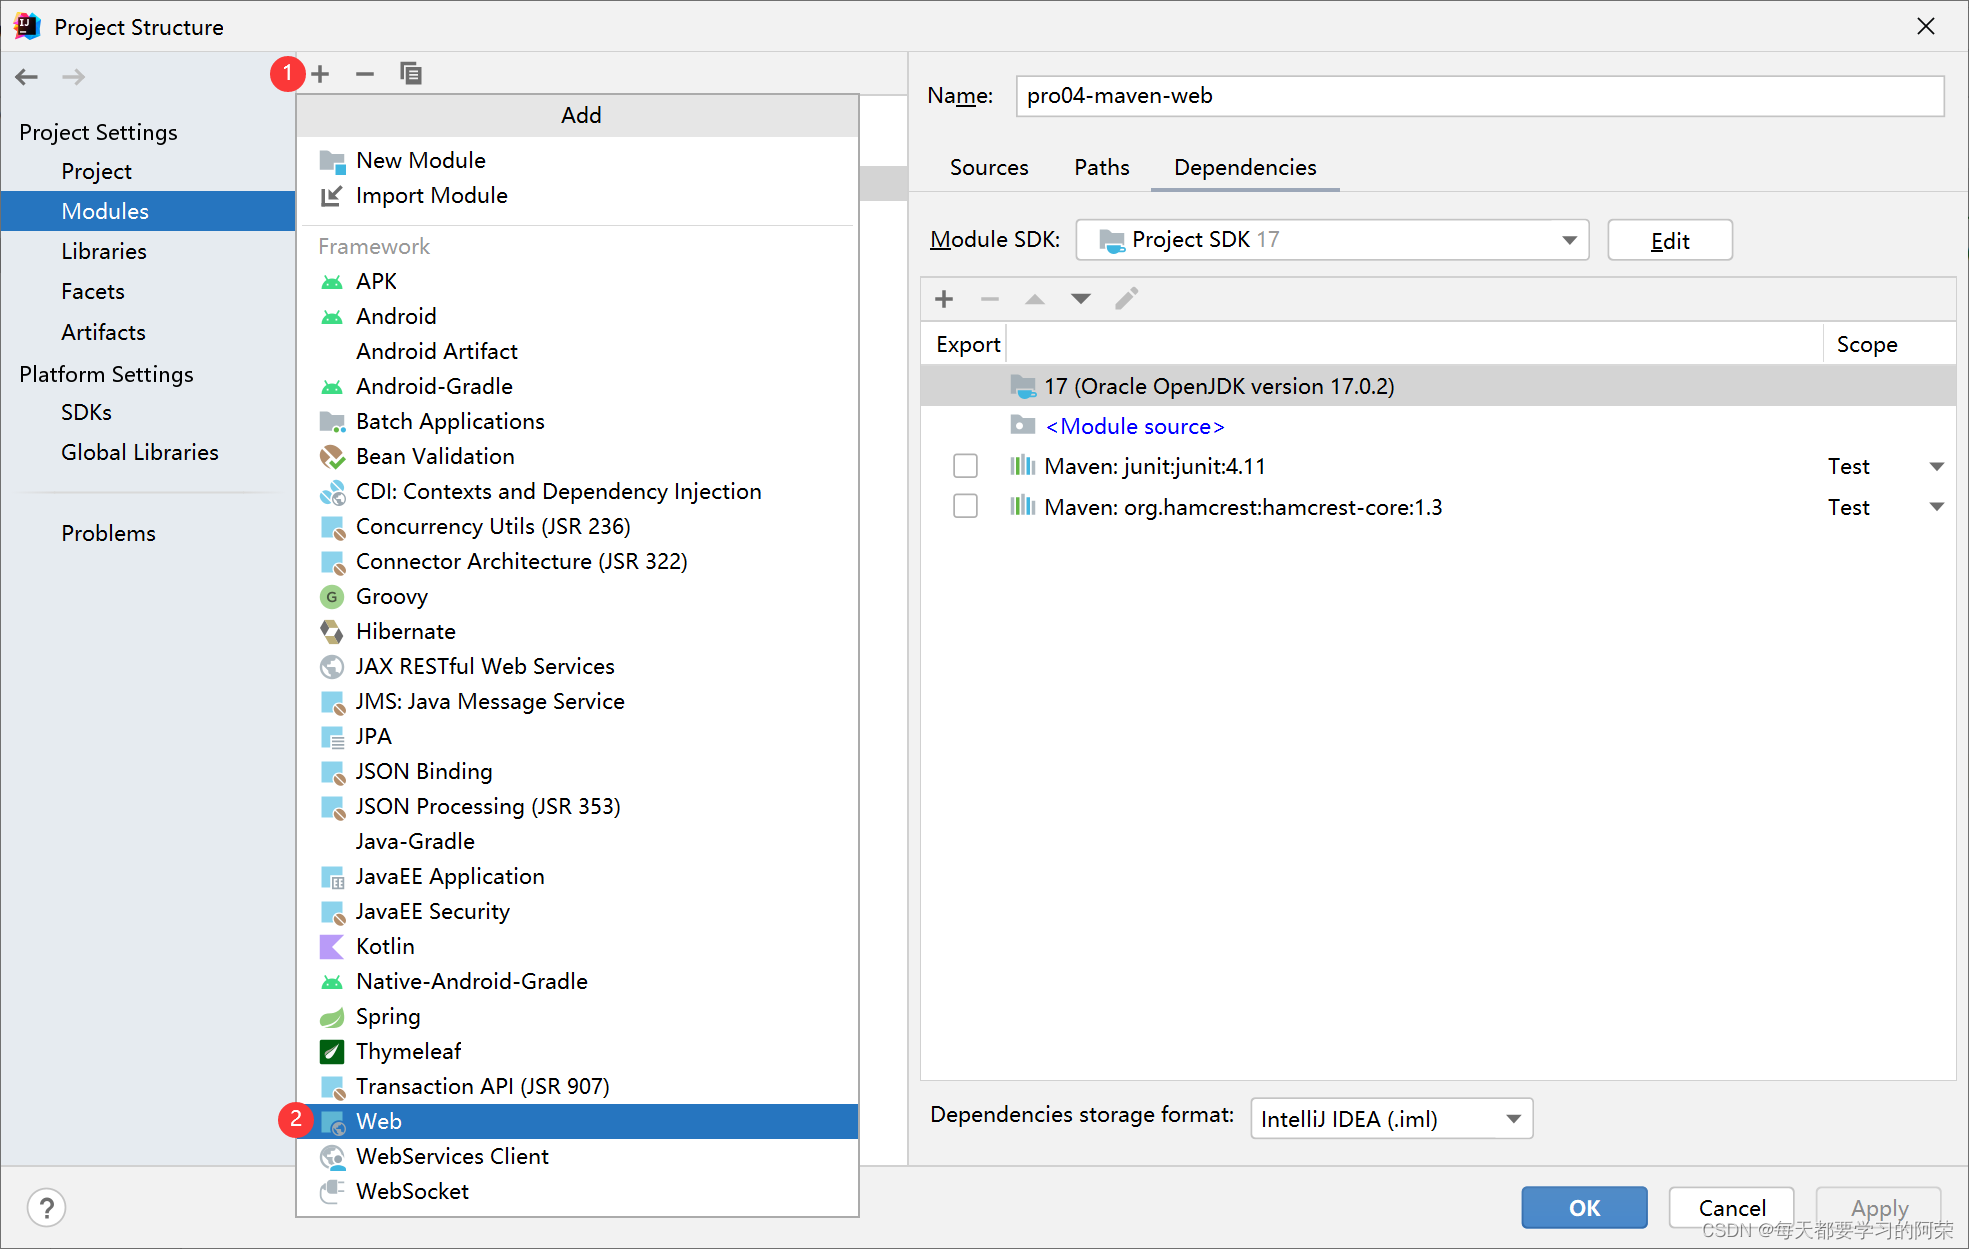Pick Batch Applications framework icon
The height and width of the screenshot is (1249, 1969).
coord(332,422)
